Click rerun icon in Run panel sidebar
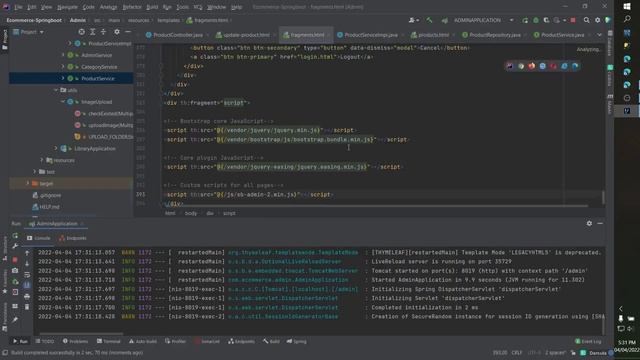This screenshot has height=360, width=640. [15, 236]
